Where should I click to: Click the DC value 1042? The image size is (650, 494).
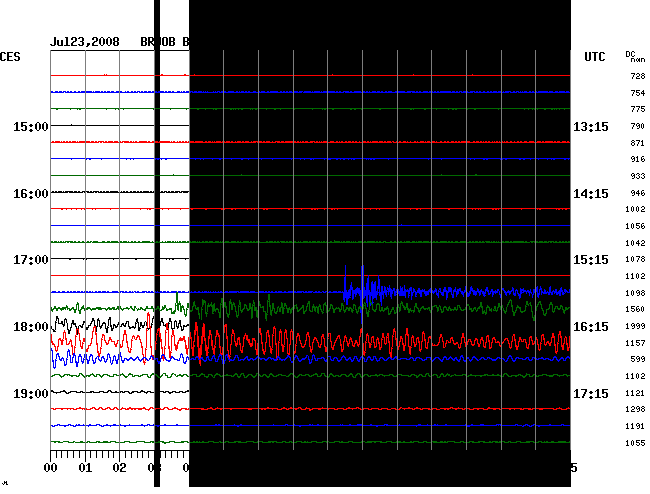click(635, 243)
